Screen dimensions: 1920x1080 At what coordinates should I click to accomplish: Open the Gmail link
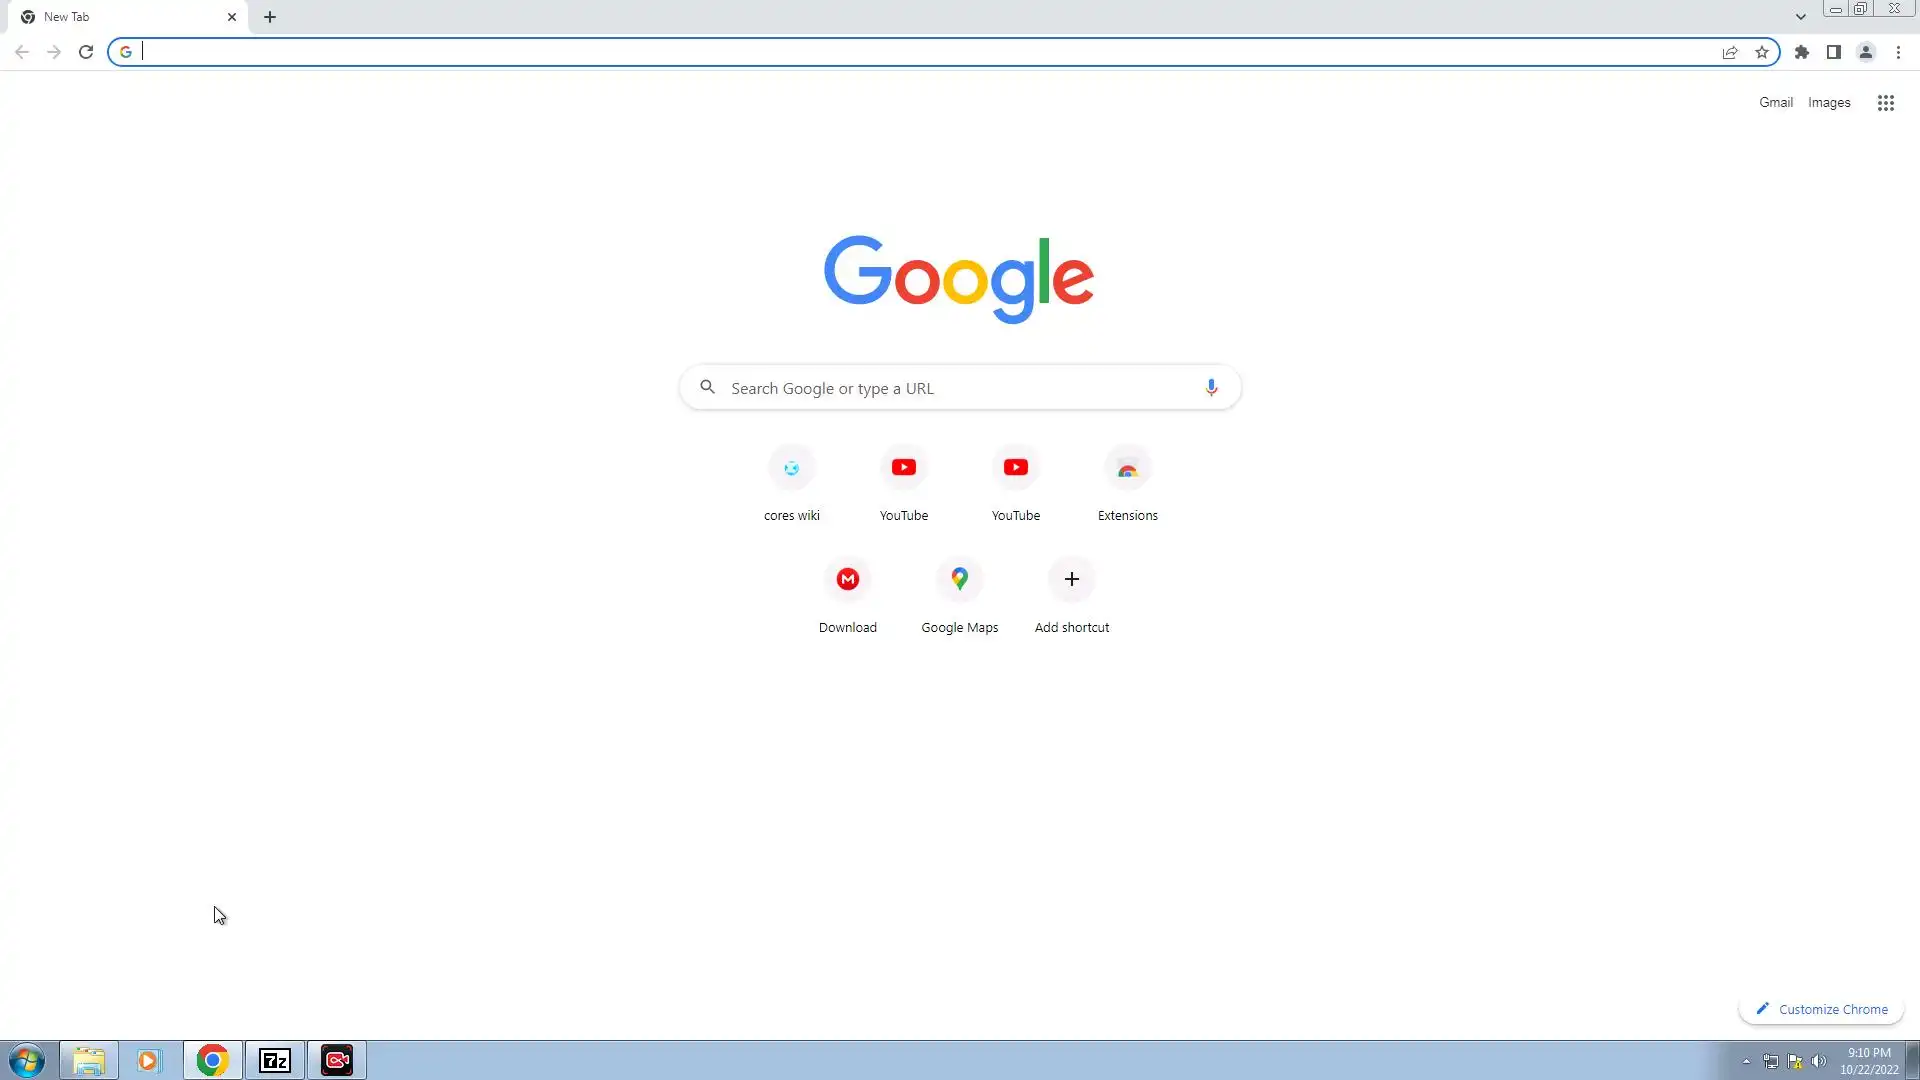pos(1775,103)
